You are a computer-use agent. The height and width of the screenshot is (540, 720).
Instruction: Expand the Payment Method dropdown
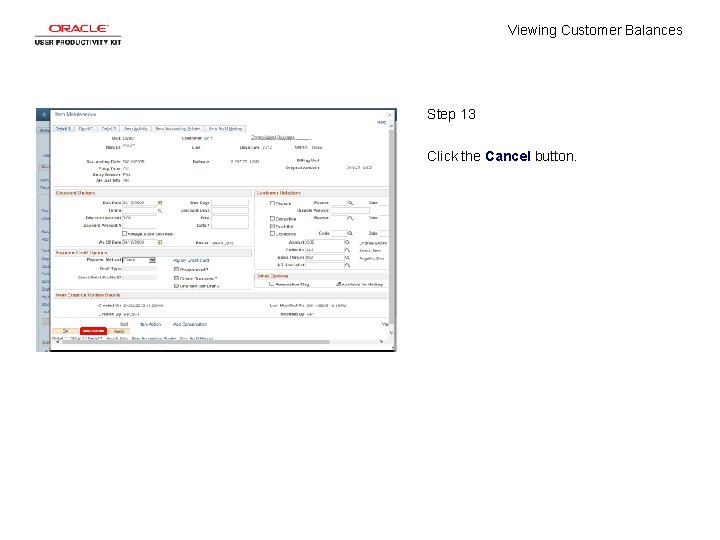point(152,260)
